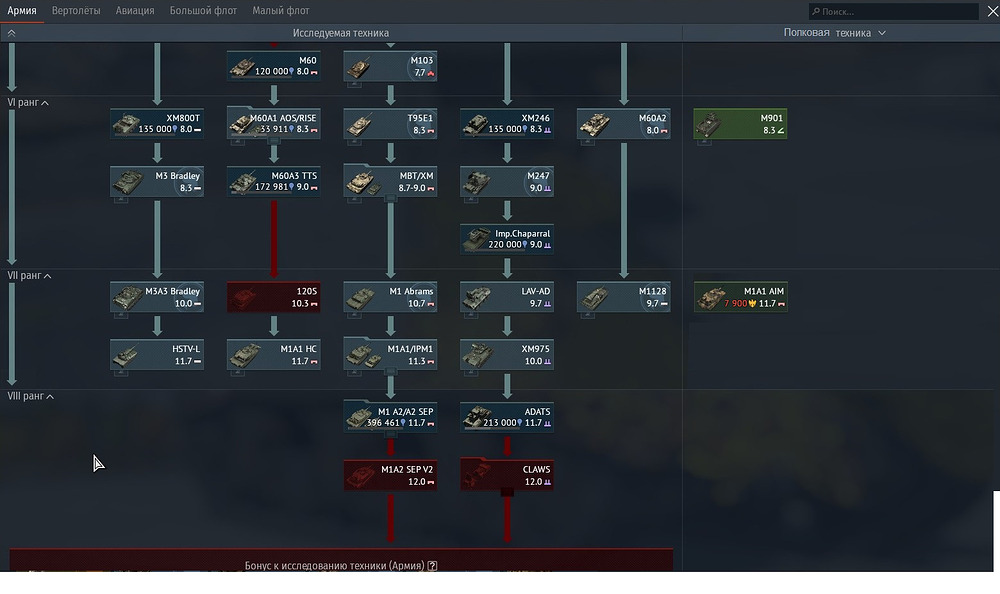Select the Imp.Chaparral card

[507, 239]
